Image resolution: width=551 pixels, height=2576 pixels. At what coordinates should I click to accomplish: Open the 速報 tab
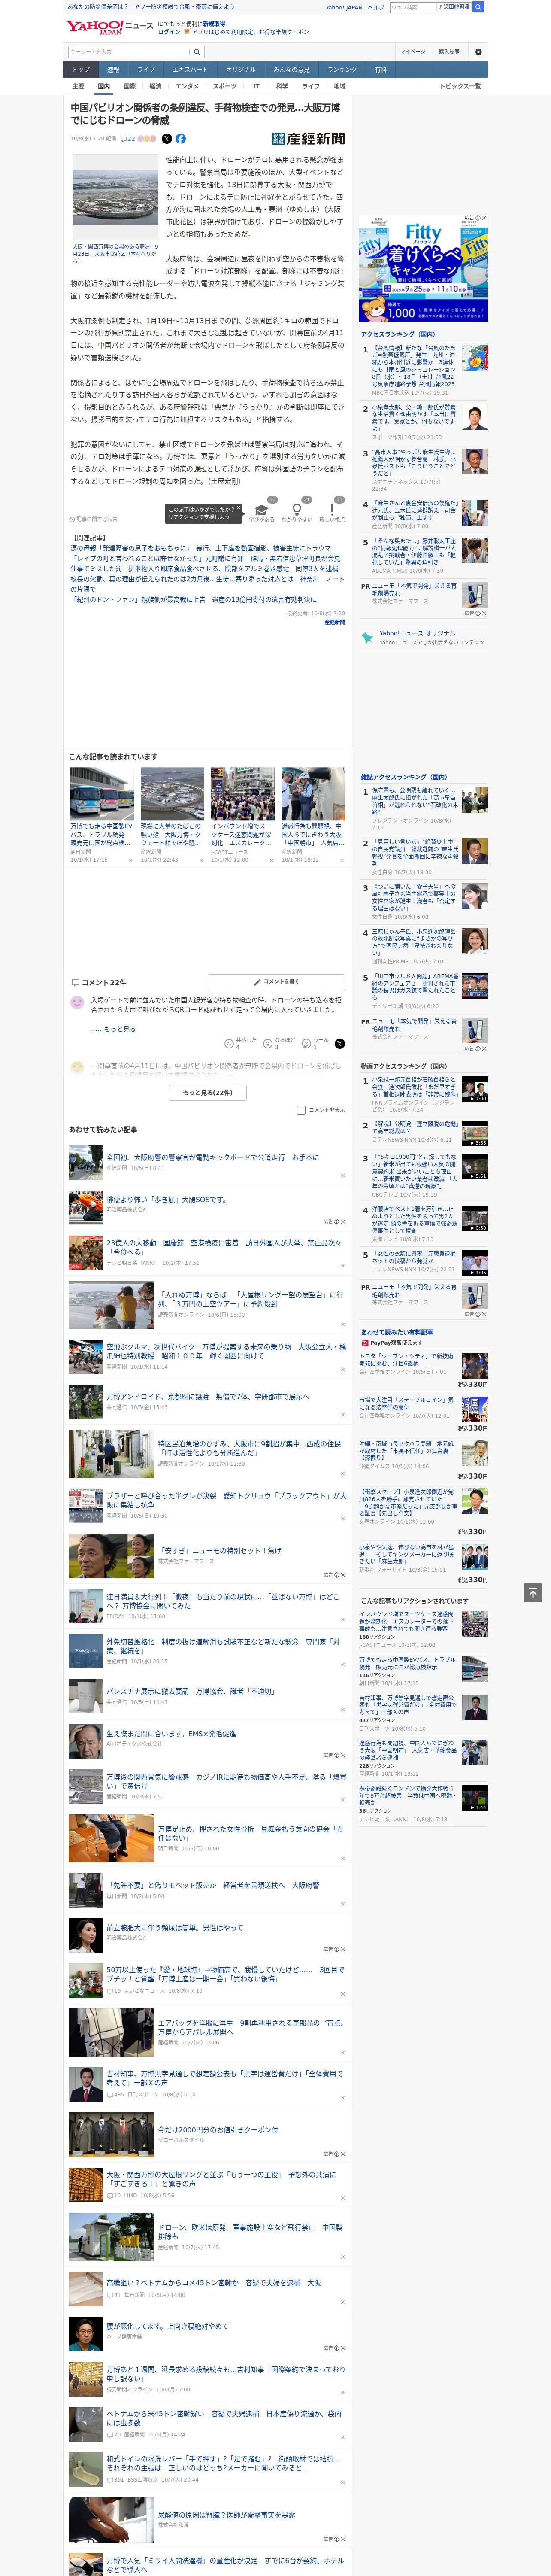(113, 70)
